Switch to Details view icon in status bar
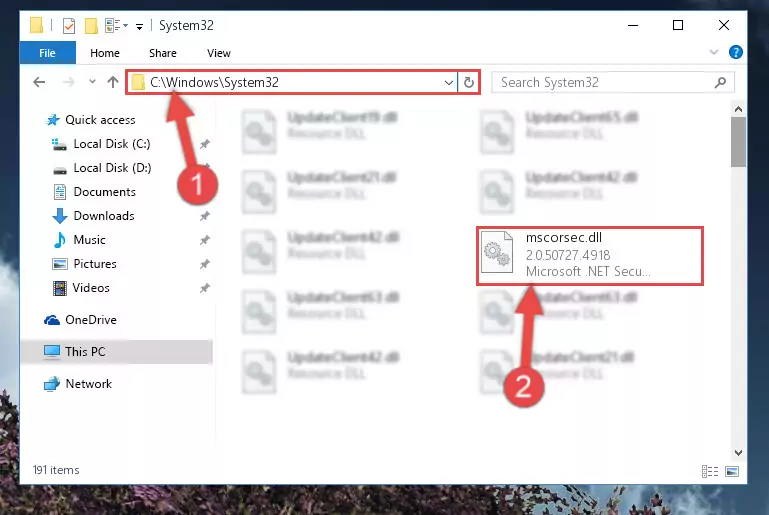This screenshot has width=769, height=515. 710,471
